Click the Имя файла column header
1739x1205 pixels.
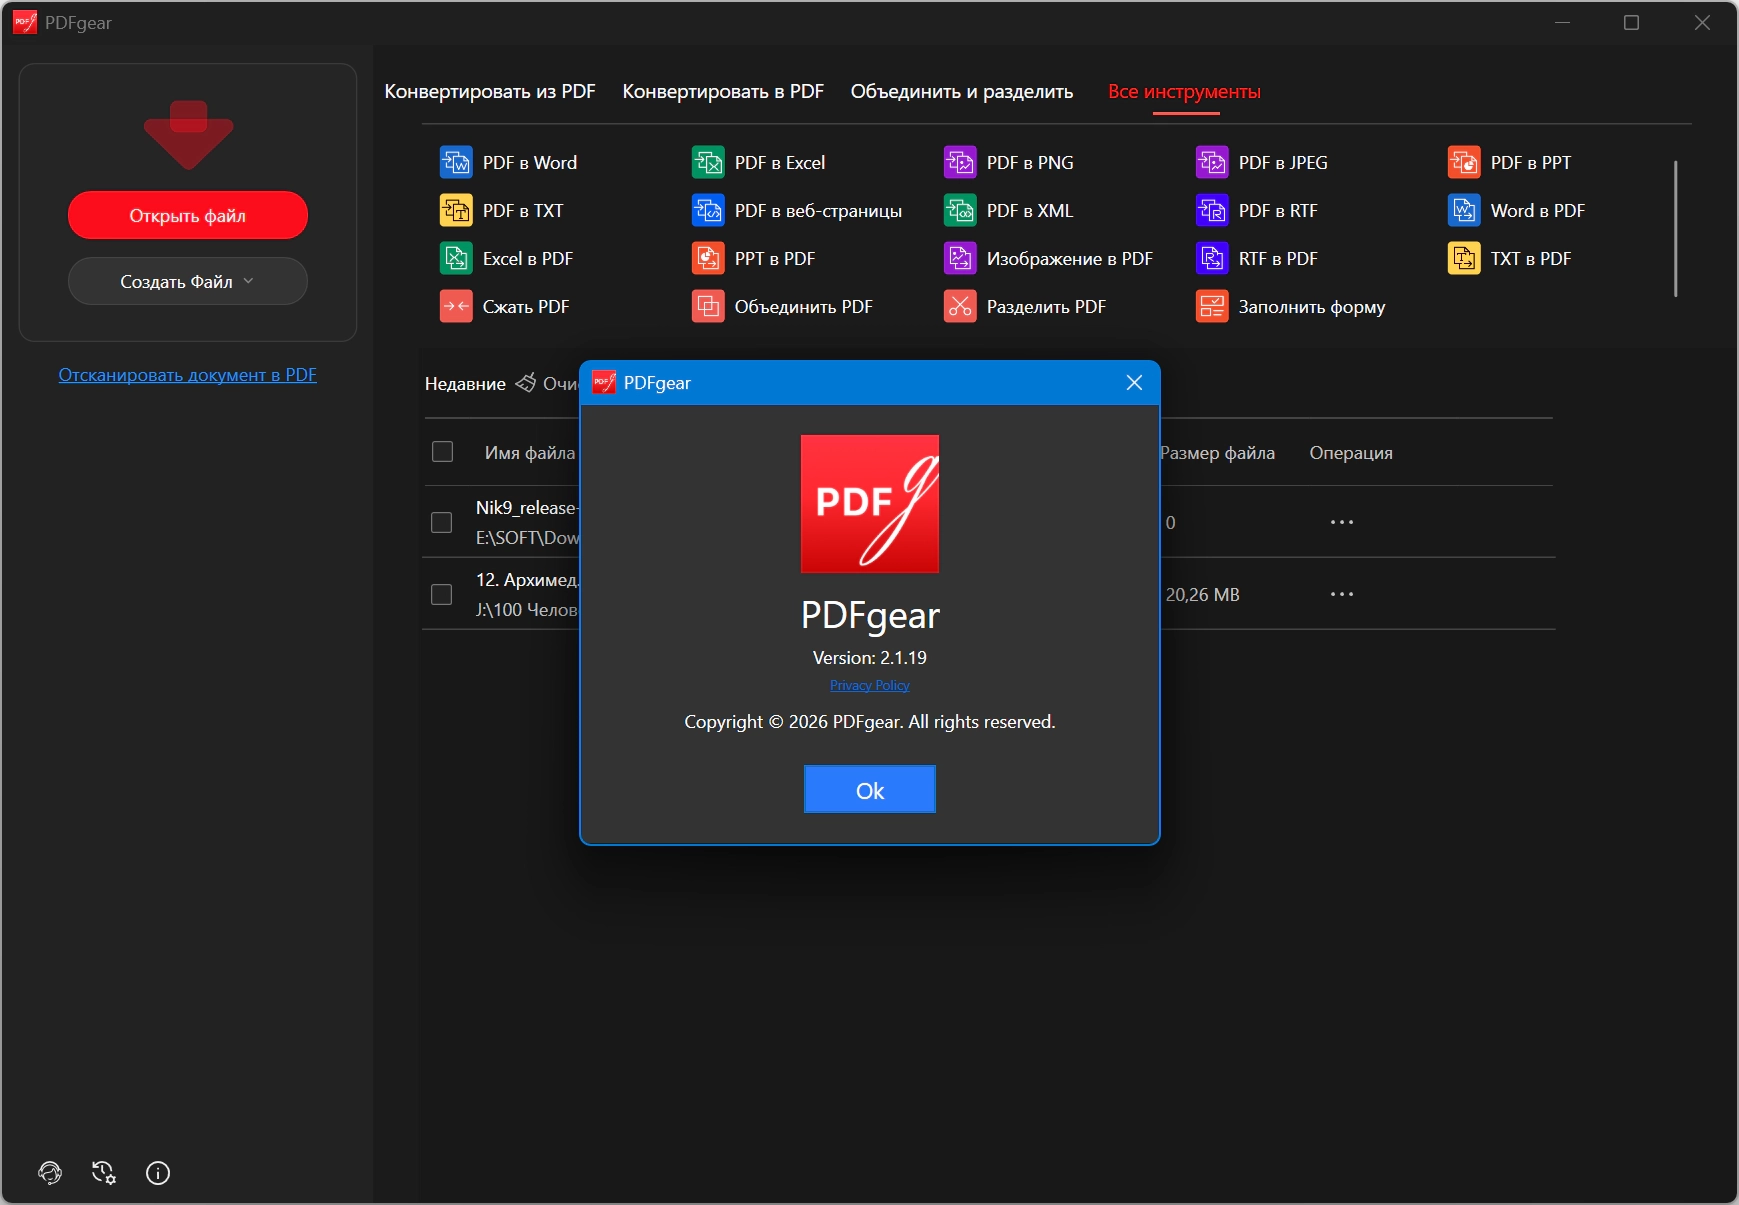530,453
